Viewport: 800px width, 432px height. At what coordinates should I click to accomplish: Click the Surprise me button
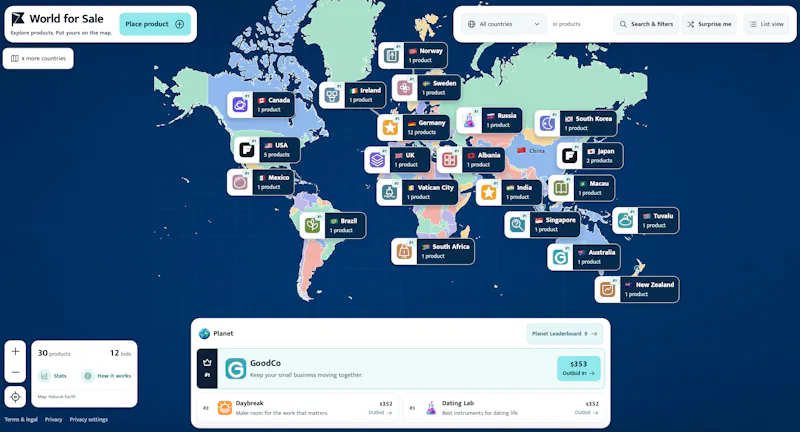[x=709, y=24]
